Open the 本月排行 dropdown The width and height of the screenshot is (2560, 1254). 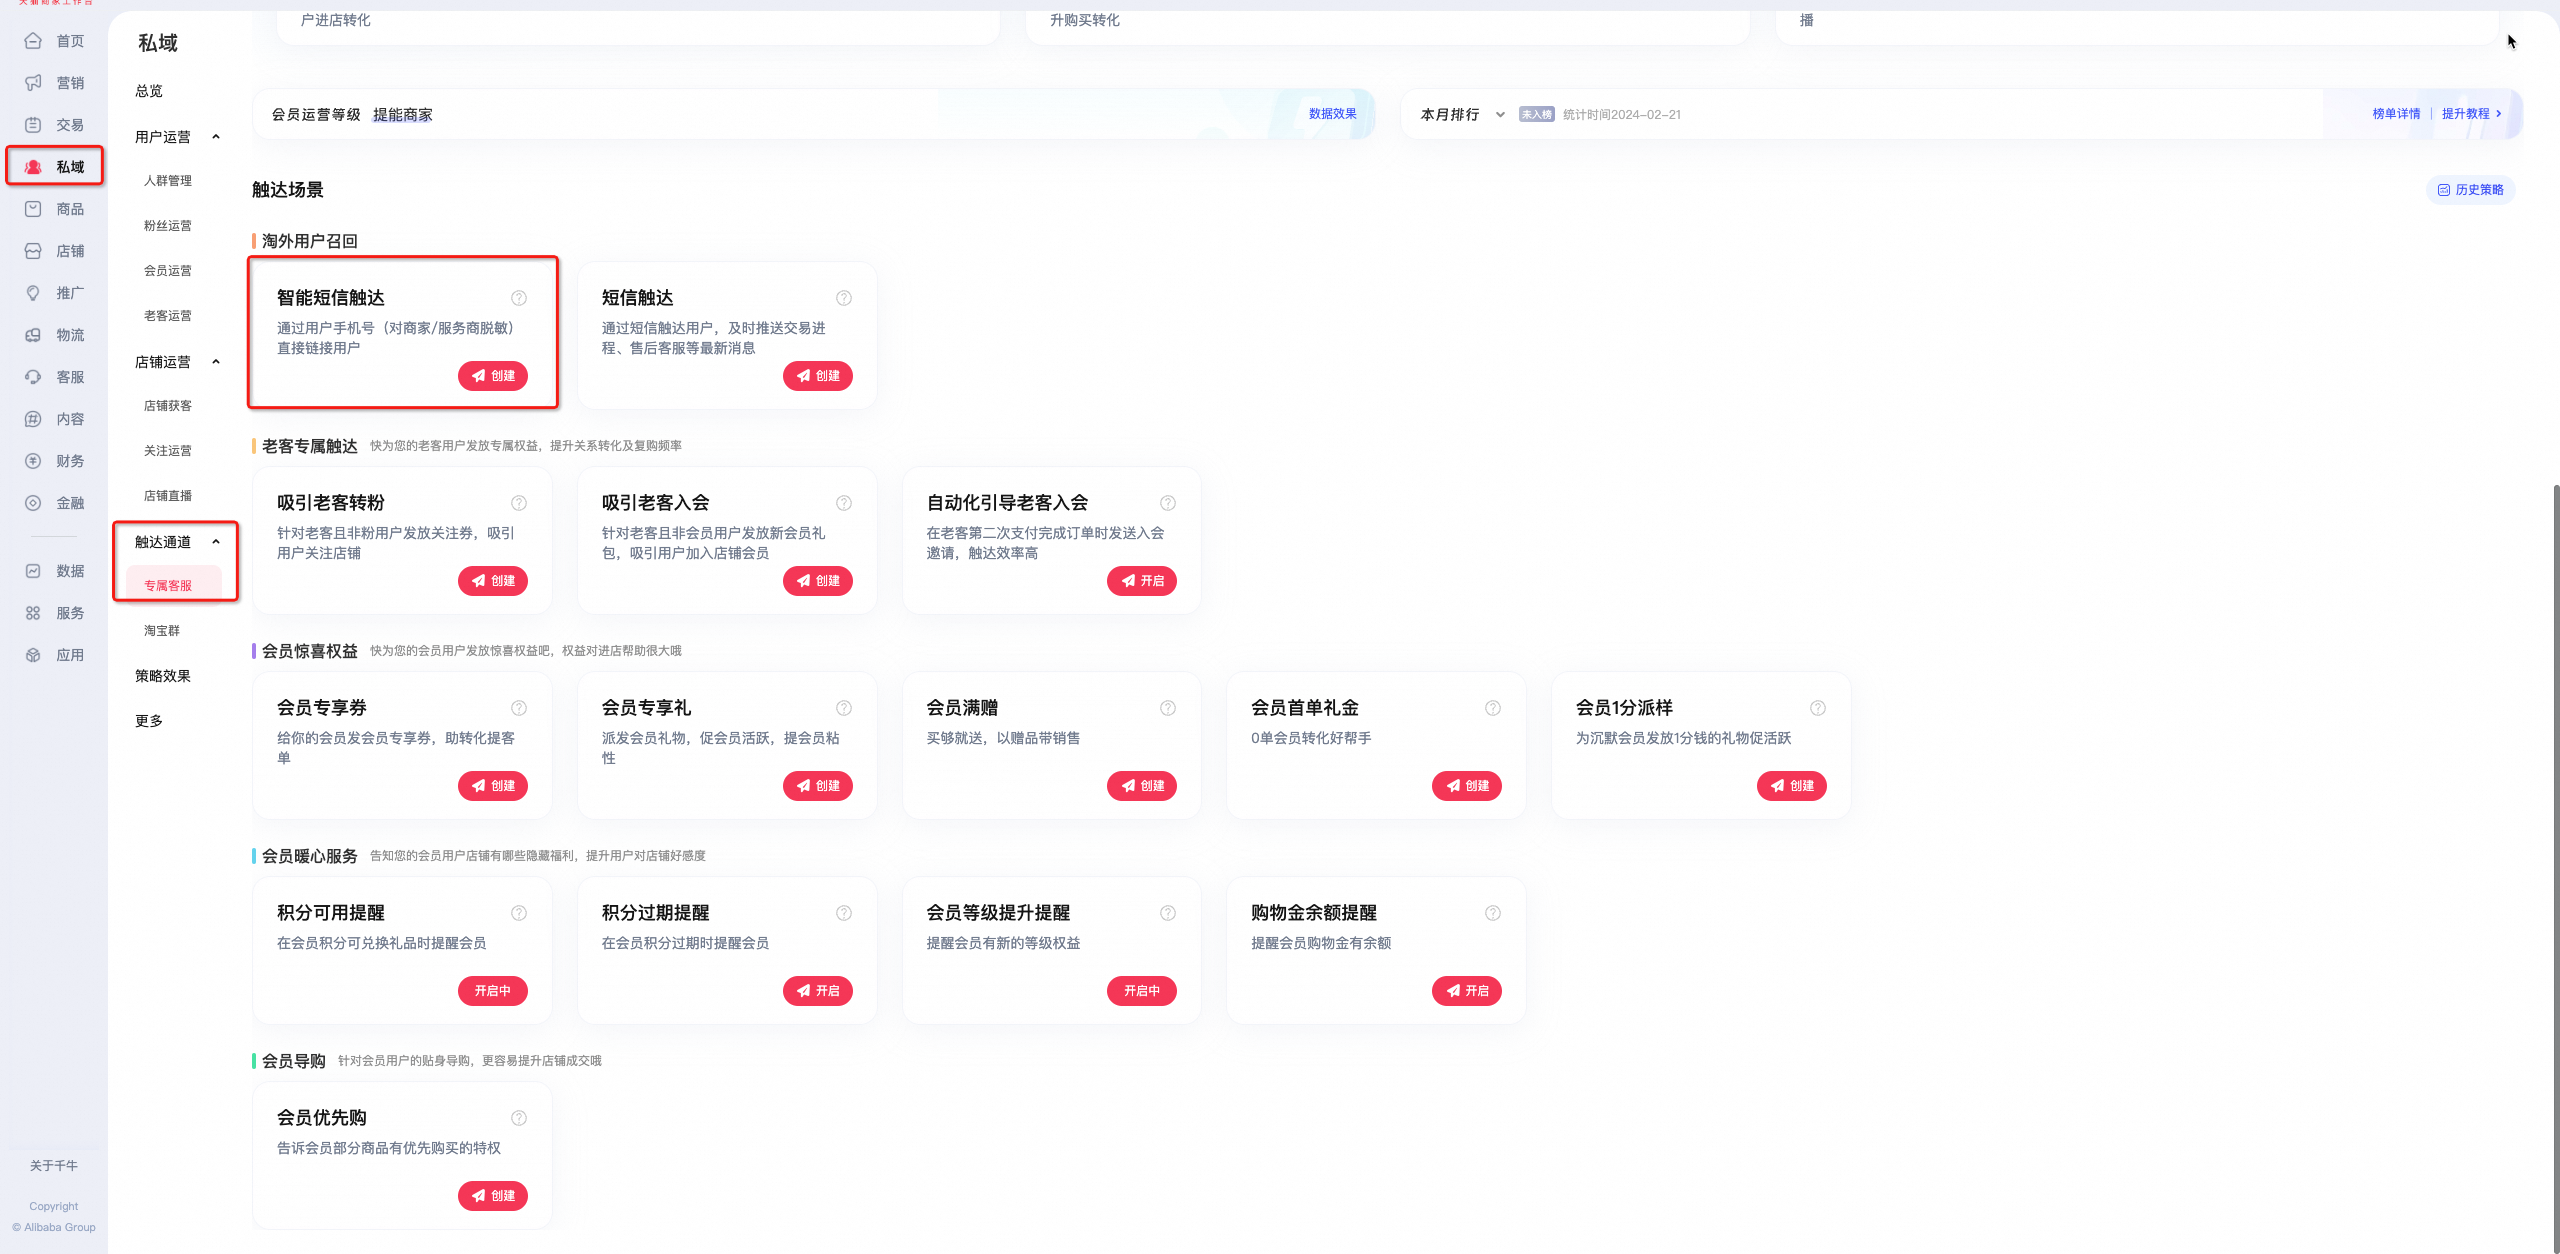click(1462, 115)
